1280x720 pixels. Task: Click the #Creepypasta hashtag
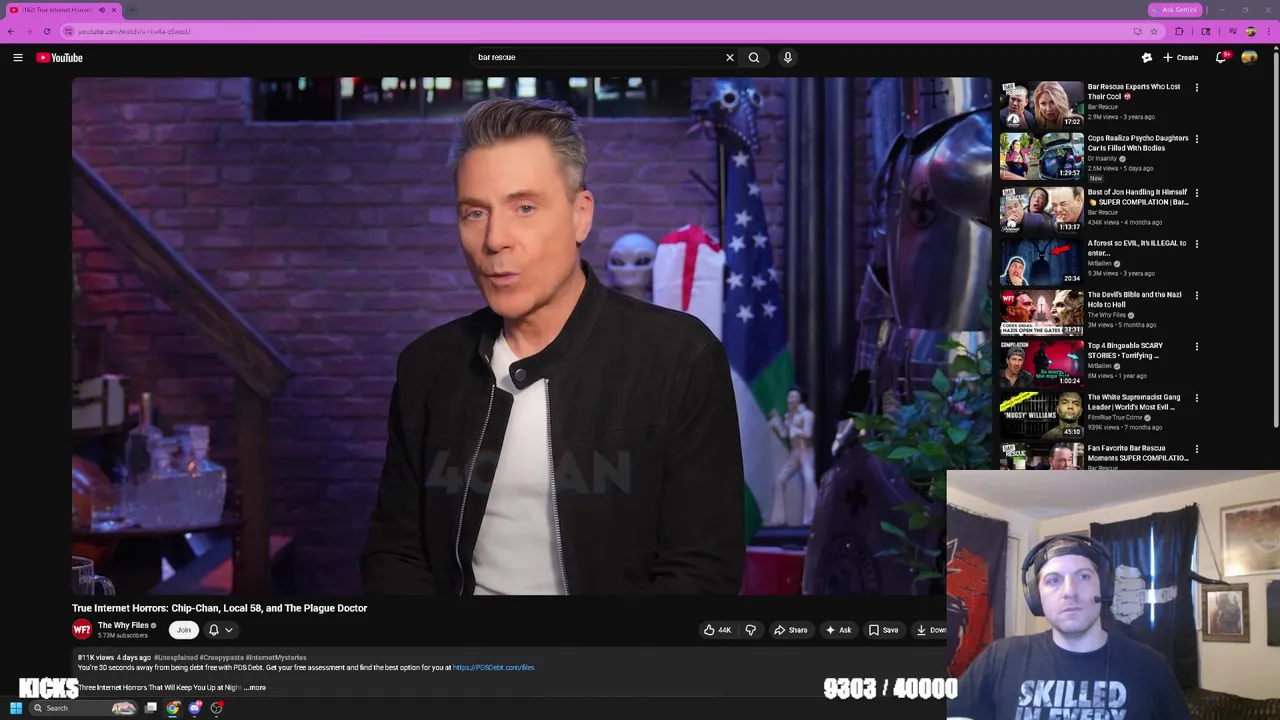click(221, 658)
